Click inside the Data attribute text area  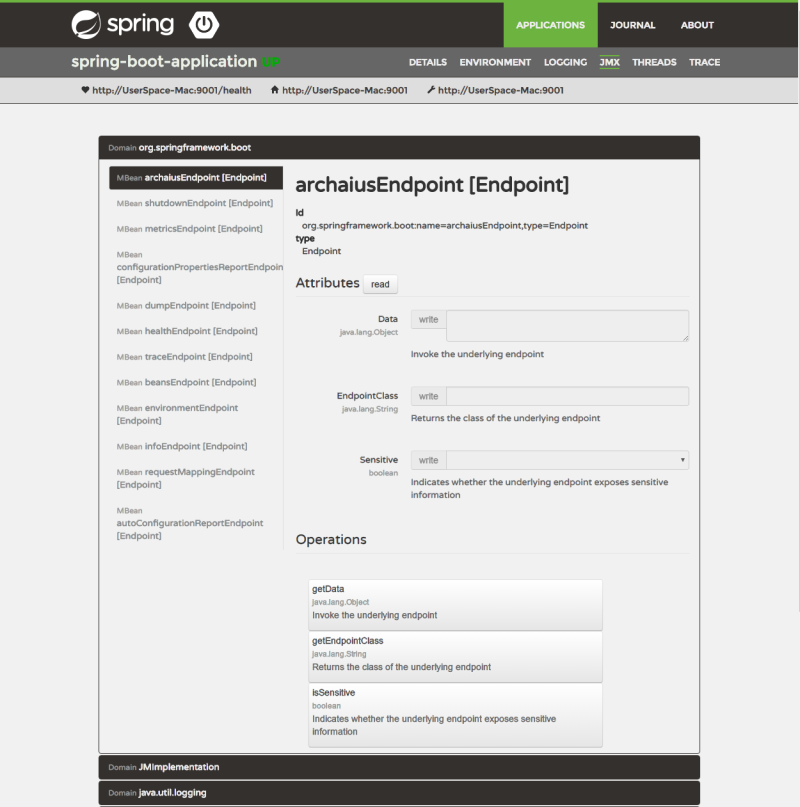click(x=565, y=326)
